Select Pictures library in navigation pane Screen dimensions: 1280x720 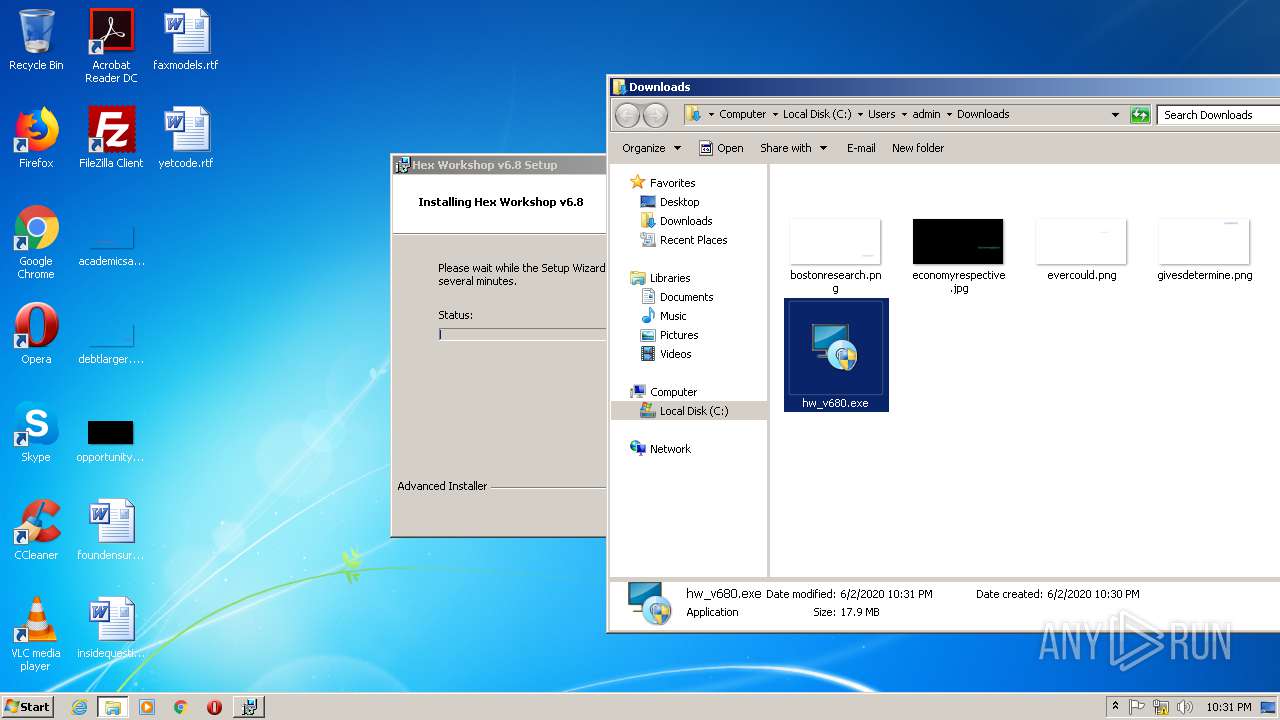point(669,335)
